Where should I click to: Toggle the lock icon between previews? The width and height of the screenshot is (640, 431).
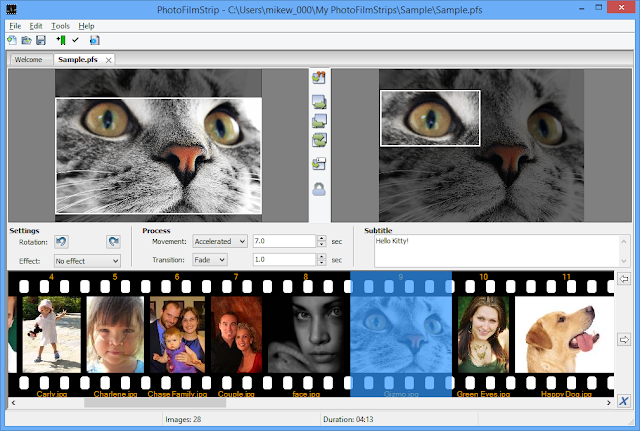319,189
